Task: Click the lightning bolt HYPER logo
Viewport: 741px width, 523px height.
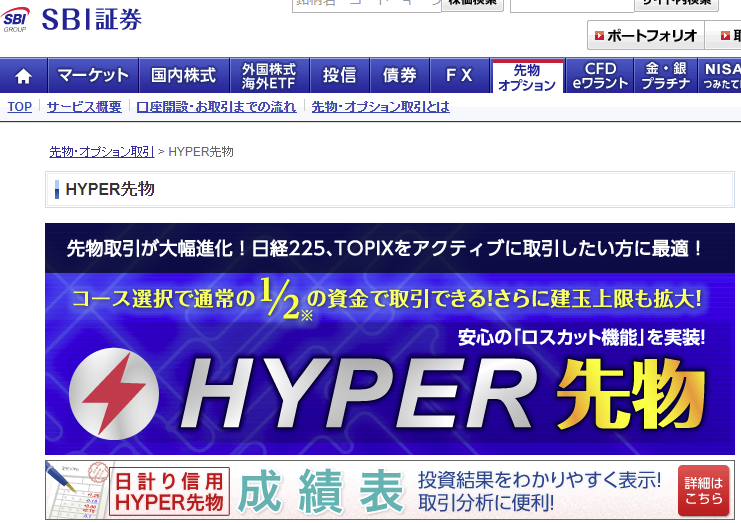Action: (114, 394)
